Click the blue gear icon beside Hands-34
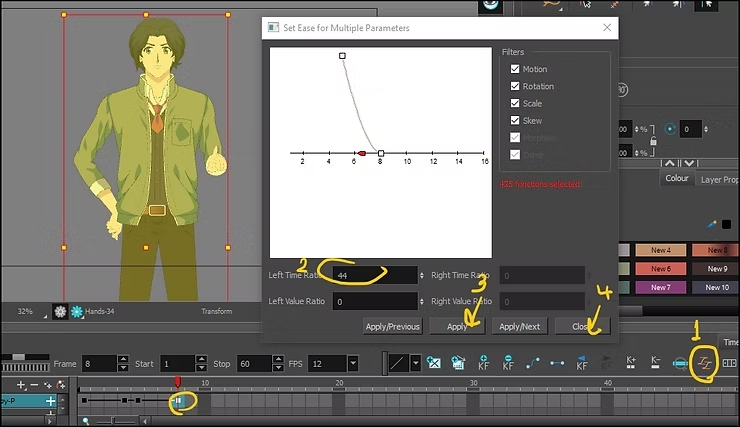The height and width of the screenshot is (427, 740). (x=76, y=311)
